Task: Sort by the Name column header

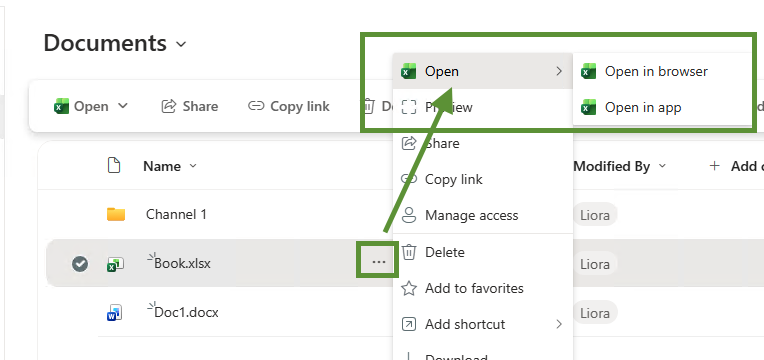Action: tap(162, 166)
